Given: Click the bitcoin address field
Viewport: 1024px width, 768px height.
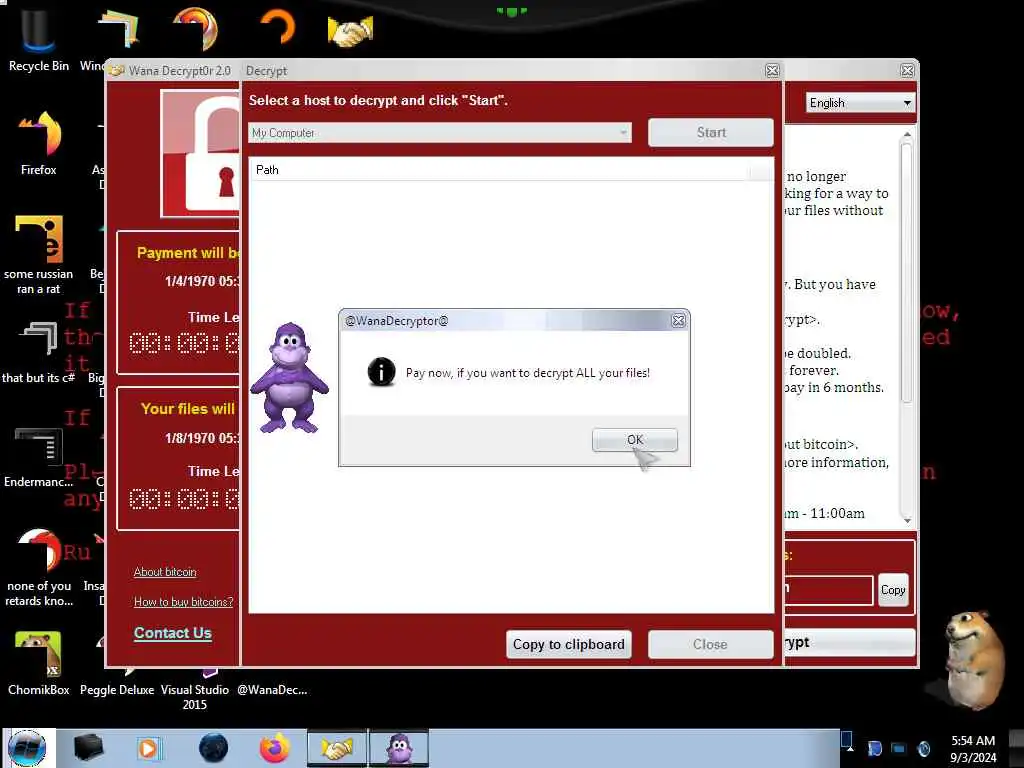Looking at the screenshot, I should point(829,590).
